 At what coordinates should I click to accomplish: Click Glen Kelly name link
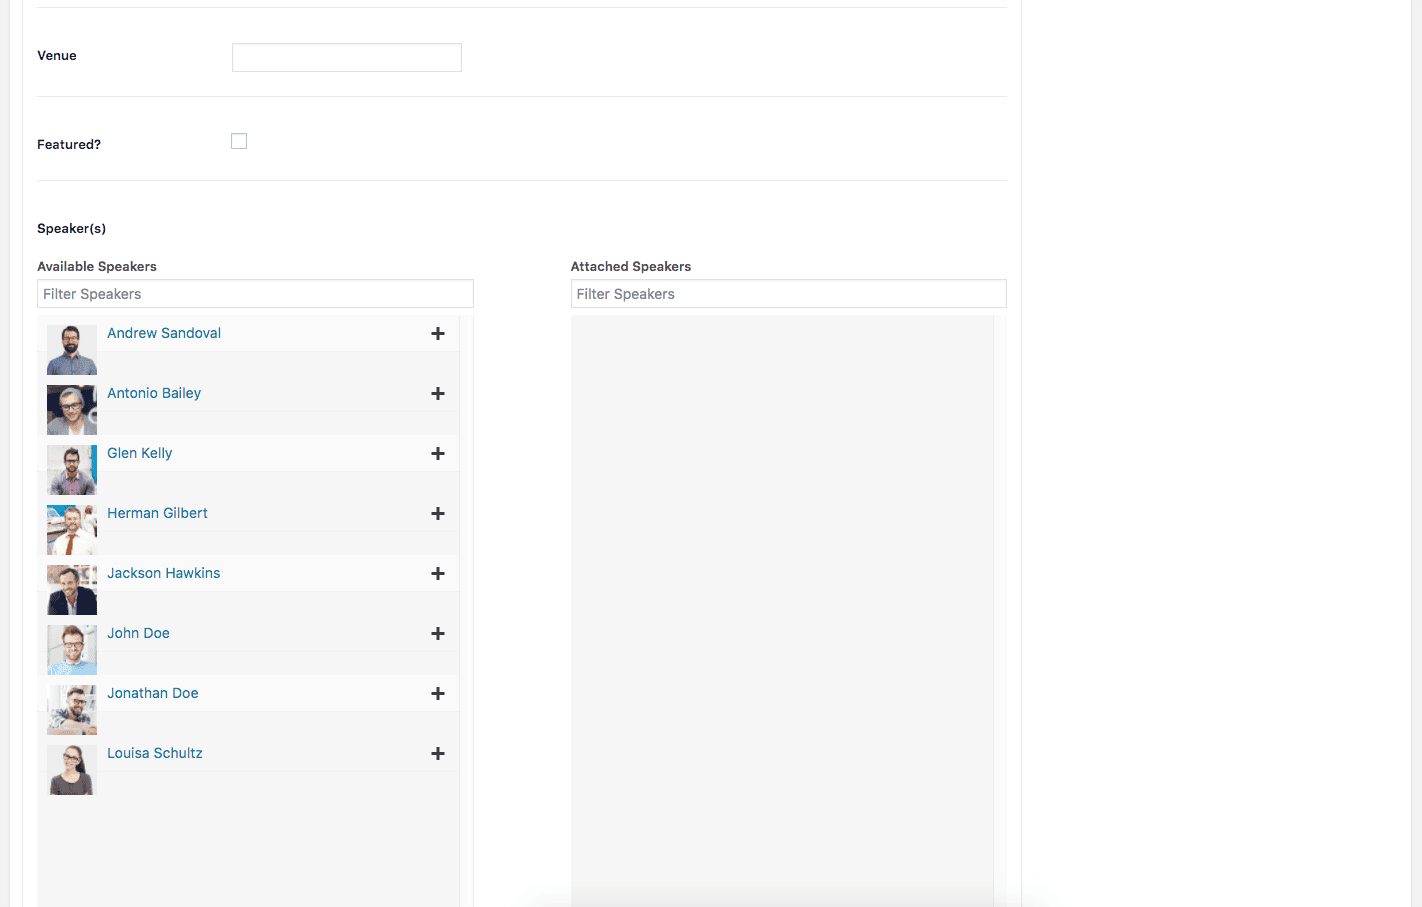point(140,453)
